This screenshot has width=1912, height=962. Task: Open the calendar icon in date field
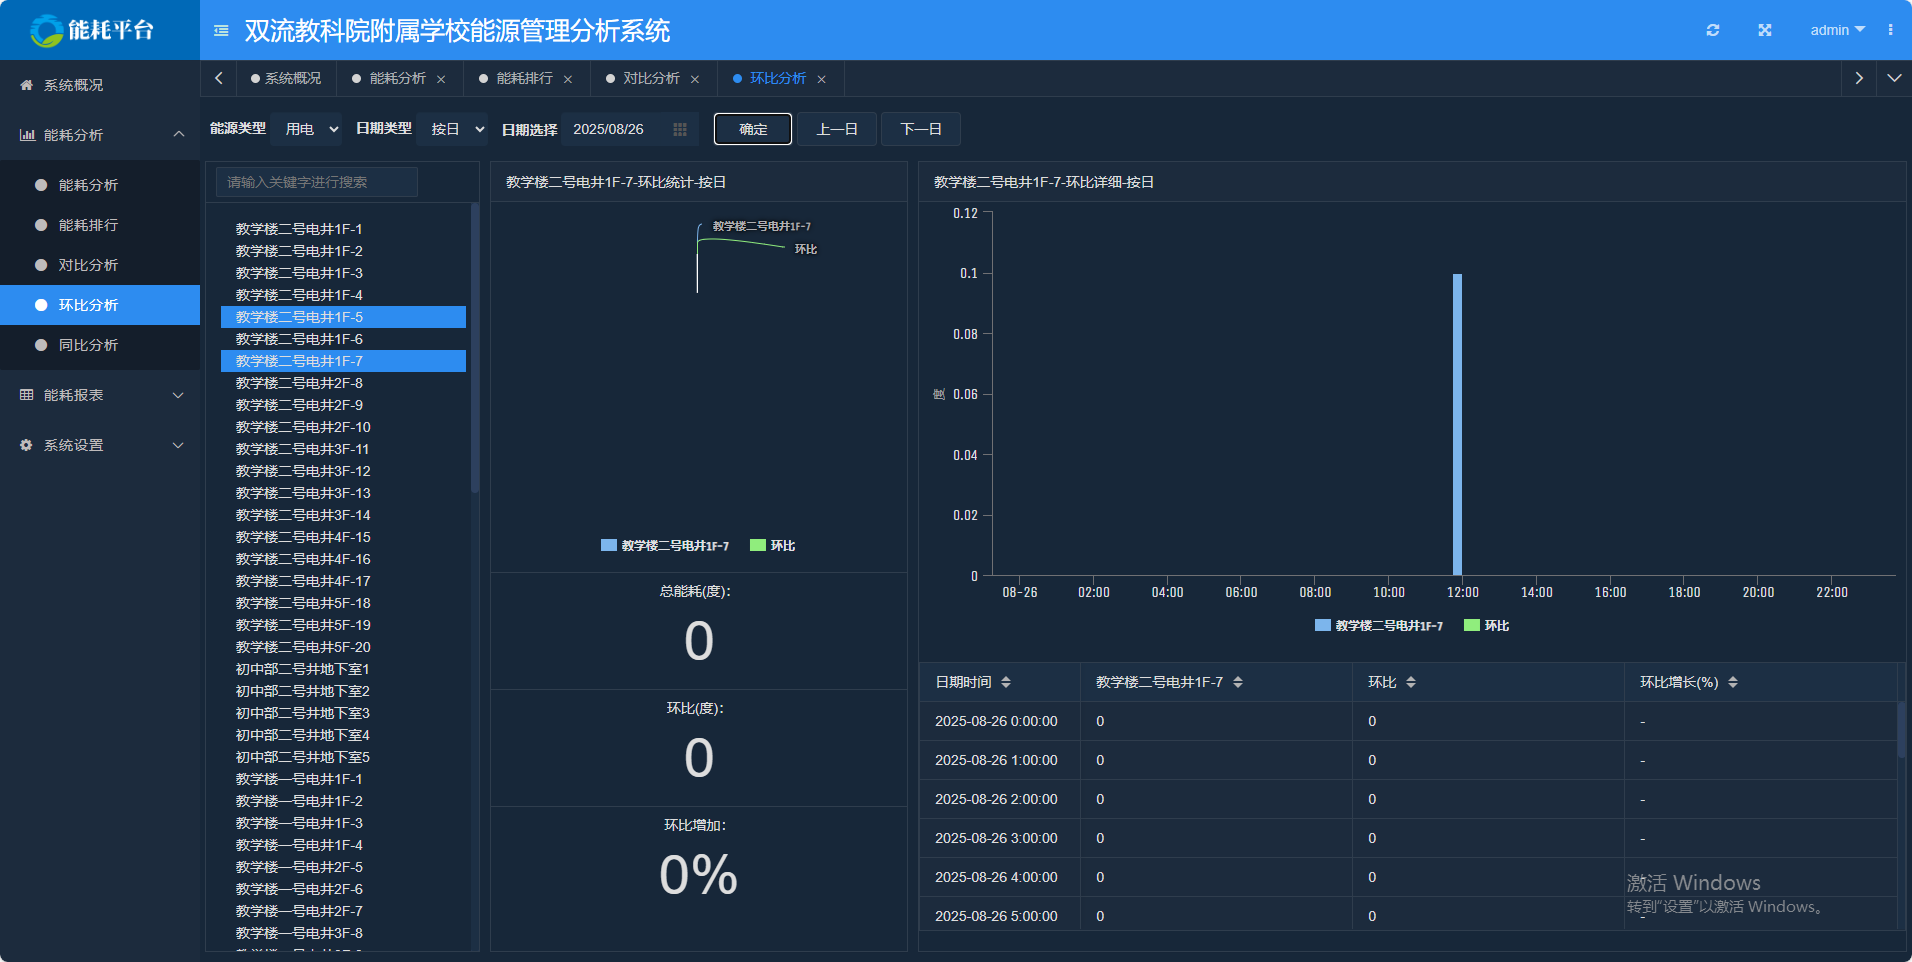[680, 129]
